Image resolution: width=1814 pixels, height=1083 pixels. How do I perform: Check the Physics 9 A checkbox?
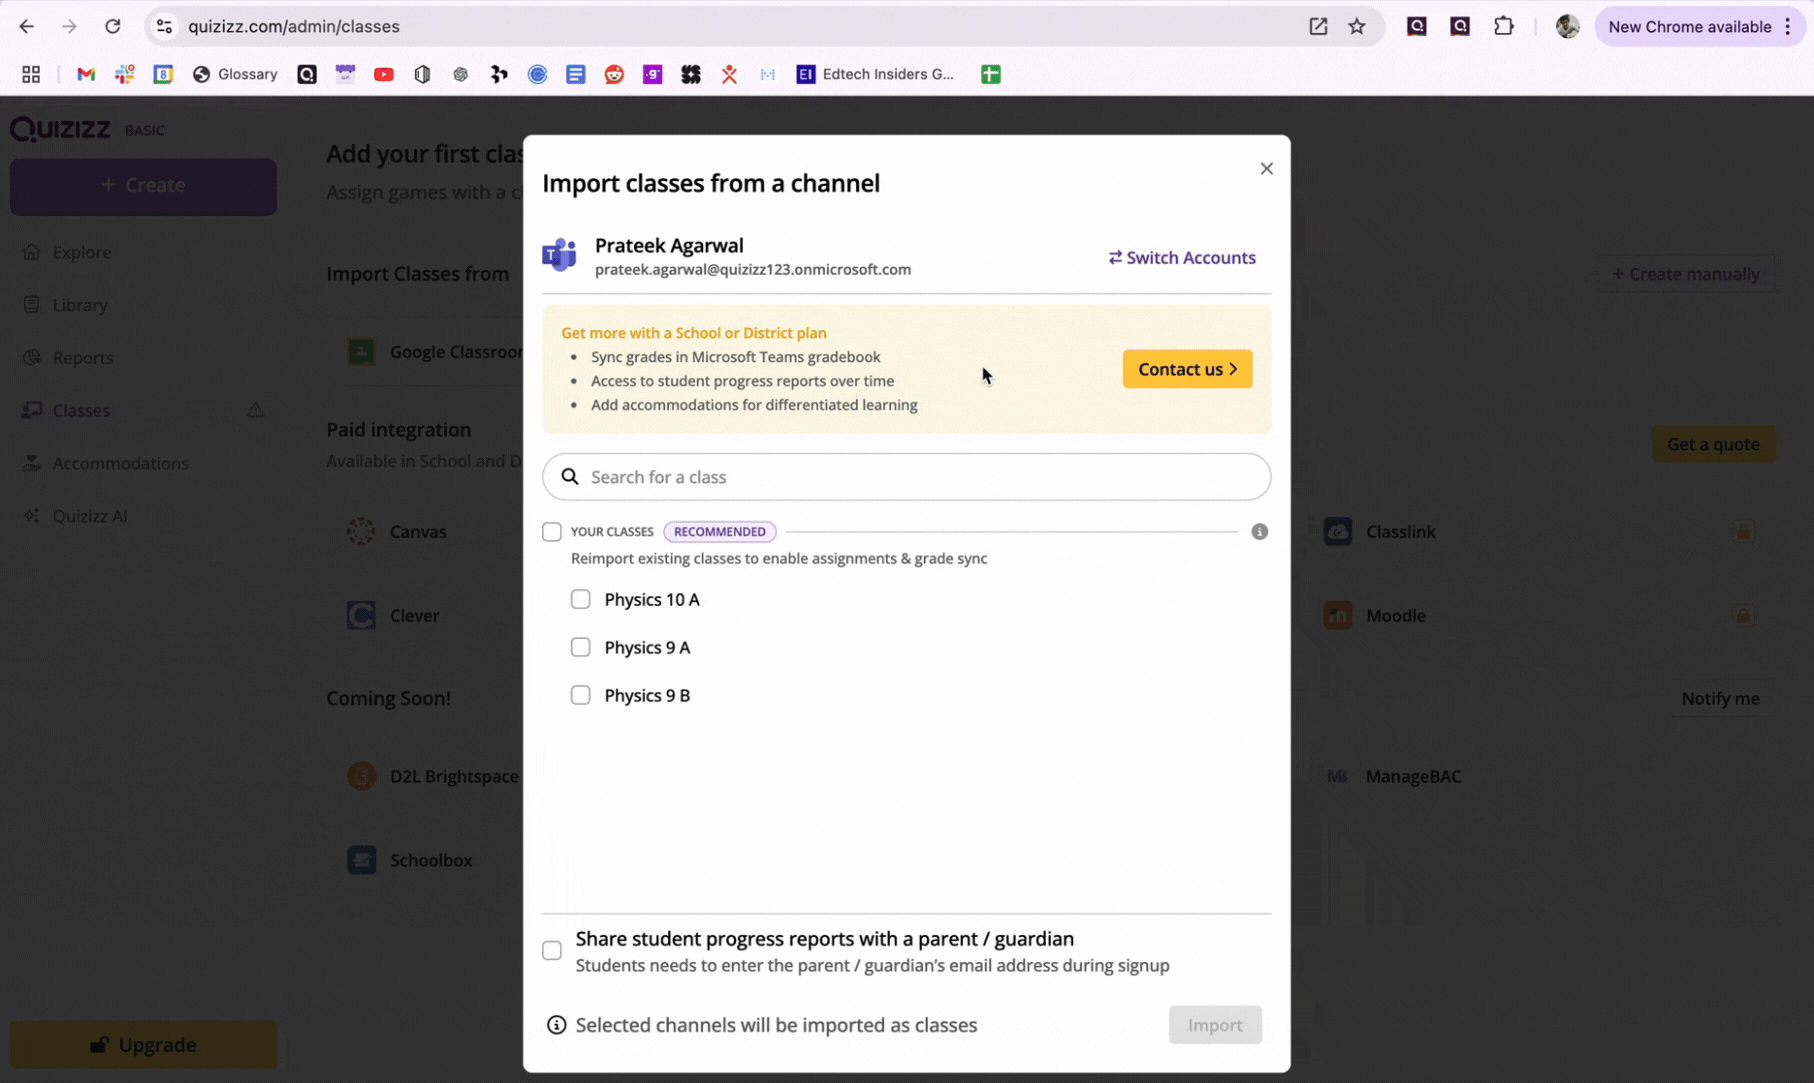click(581, 647)
